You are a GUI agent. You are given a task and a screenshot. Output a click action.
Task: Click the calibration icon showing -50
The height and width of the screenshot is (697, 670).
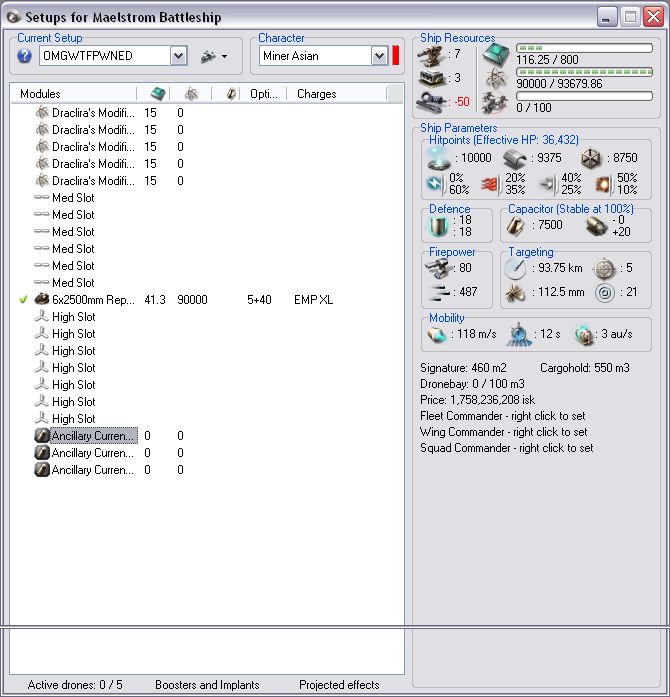tap(431, 102)
